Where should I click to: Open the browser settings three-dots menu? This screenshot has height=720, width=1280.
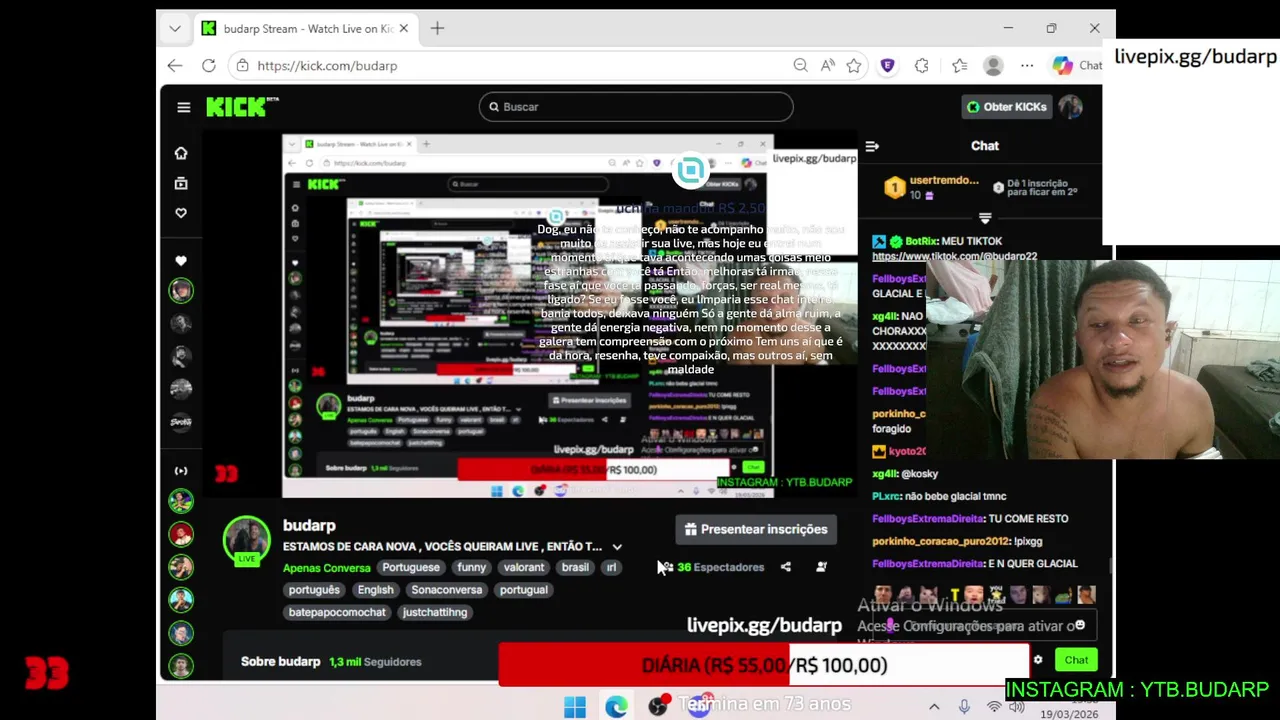(1027, 66)
